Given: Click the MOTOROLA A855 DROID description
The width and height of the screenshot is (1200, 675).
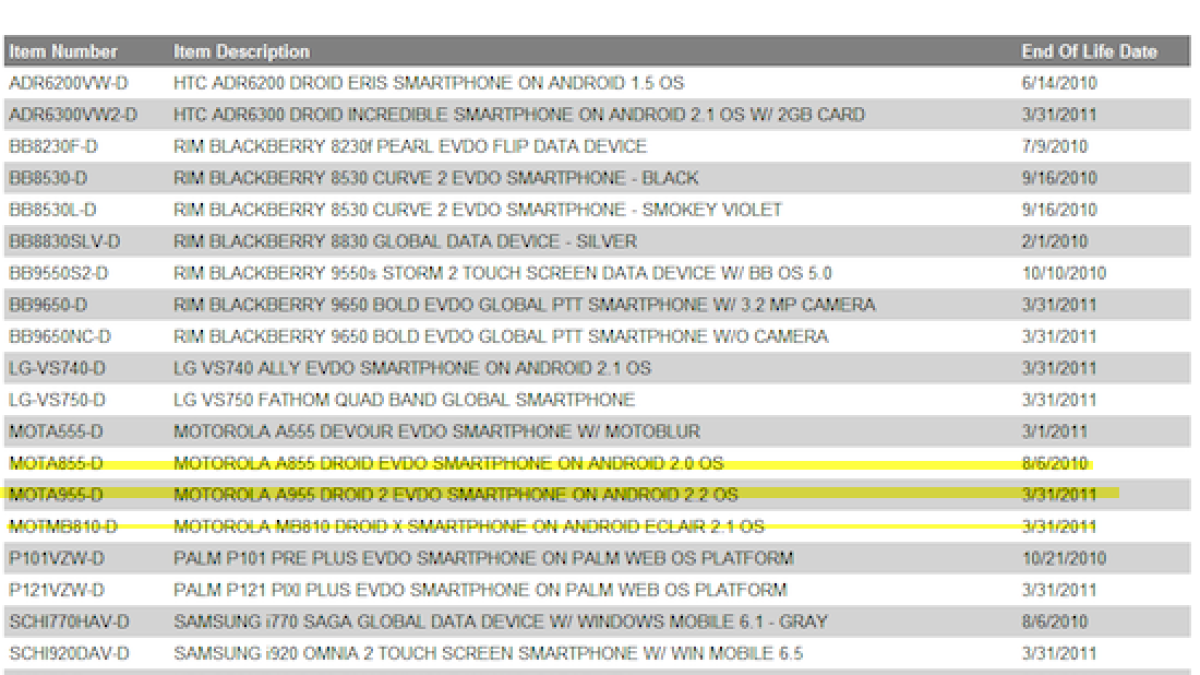Looking at the screenshot, I should point(448,464).
